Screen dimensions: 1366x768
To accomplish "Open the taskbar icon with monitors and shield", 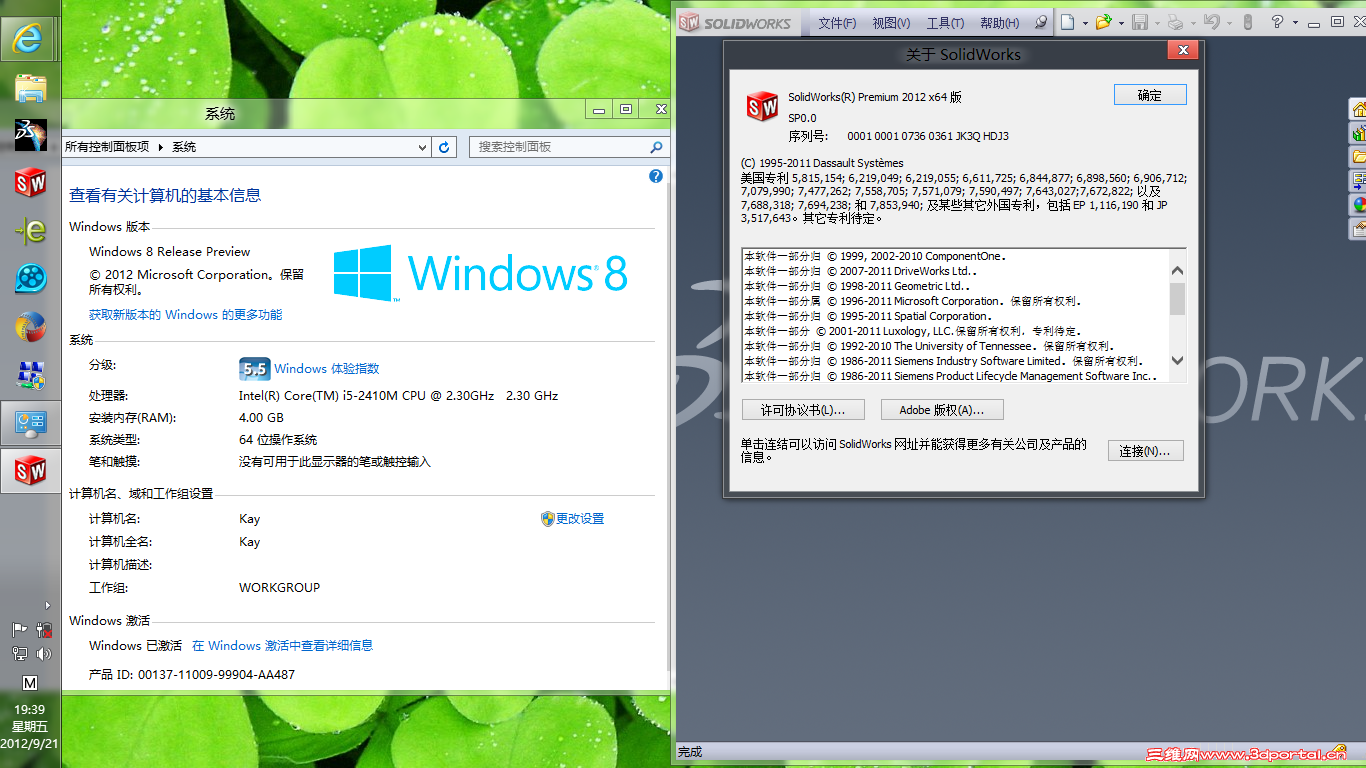I will [x=30, y=374].
